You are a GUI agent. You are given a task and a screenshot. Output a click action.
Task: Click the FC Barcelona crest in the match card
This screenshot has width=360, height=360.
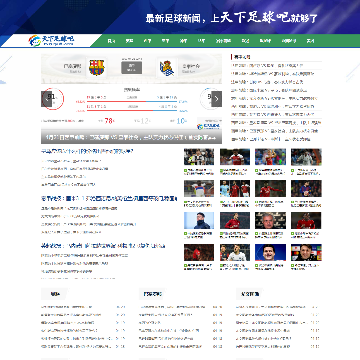pos(97,68)
